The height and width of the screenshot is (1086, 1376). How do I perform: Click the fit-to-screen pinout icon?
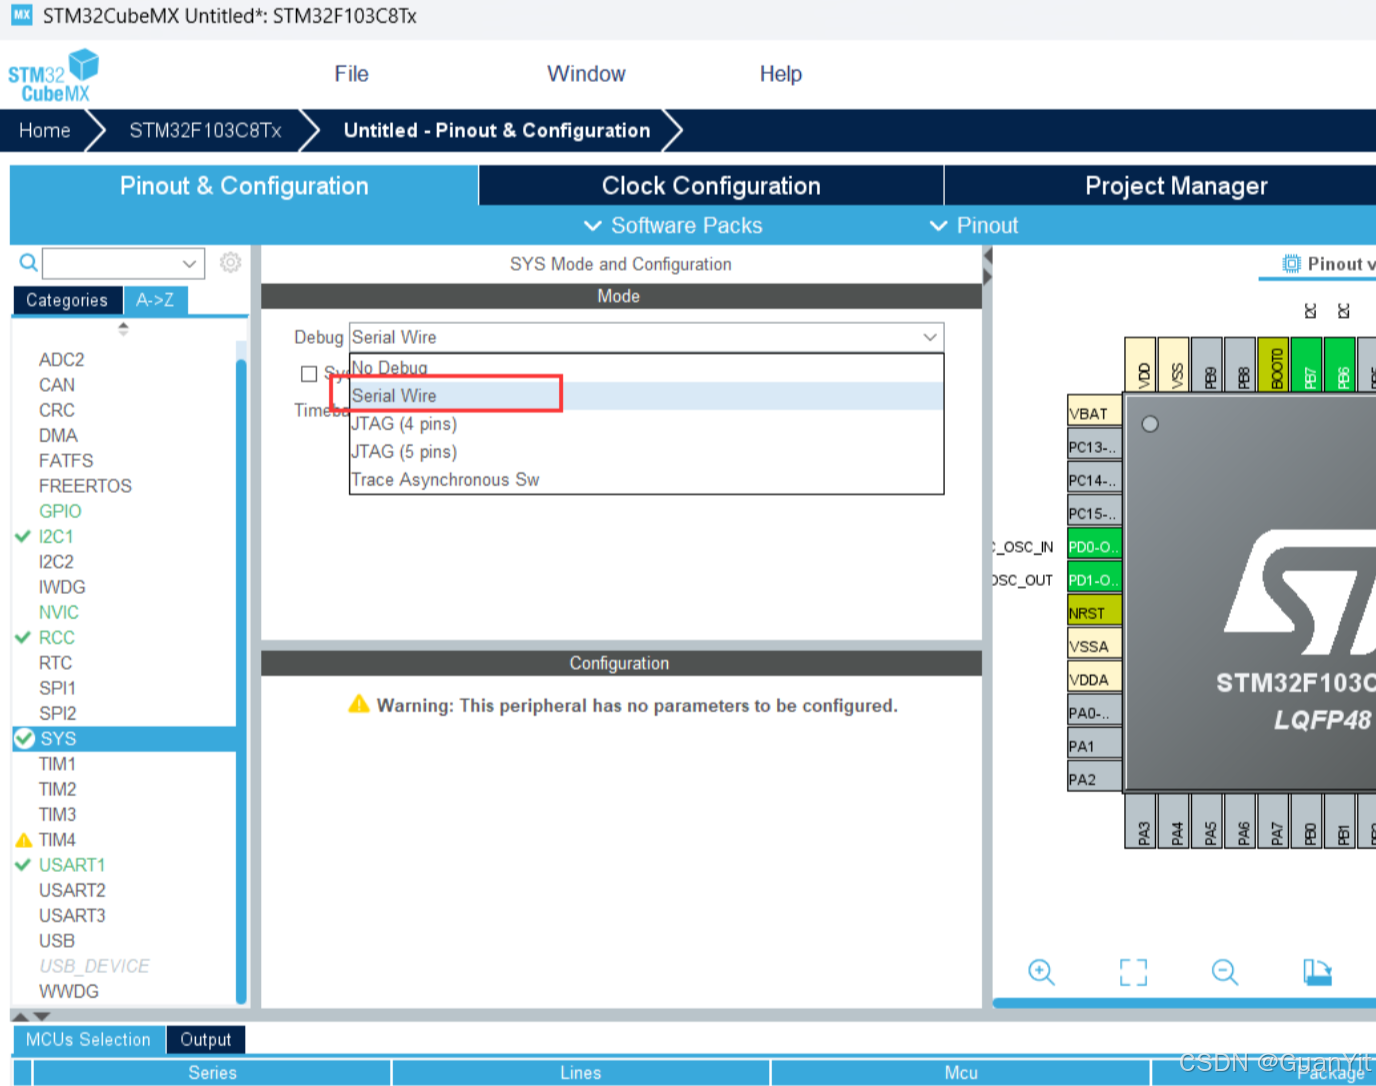(1133, 972)
